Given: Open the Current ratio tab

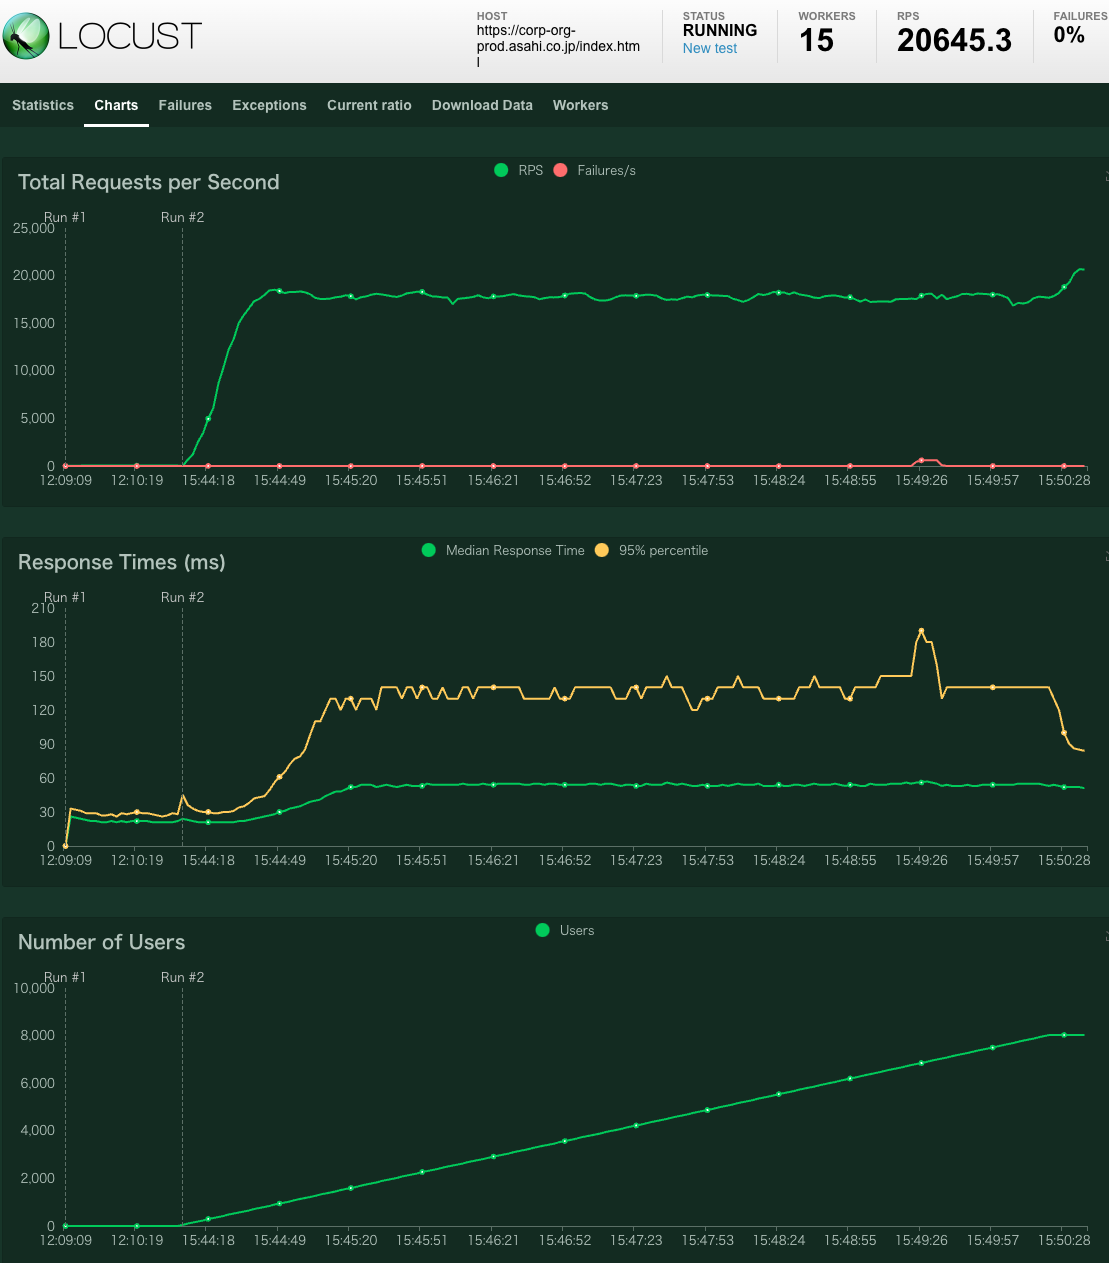Looking at the screenshot, I should point(369,105).
